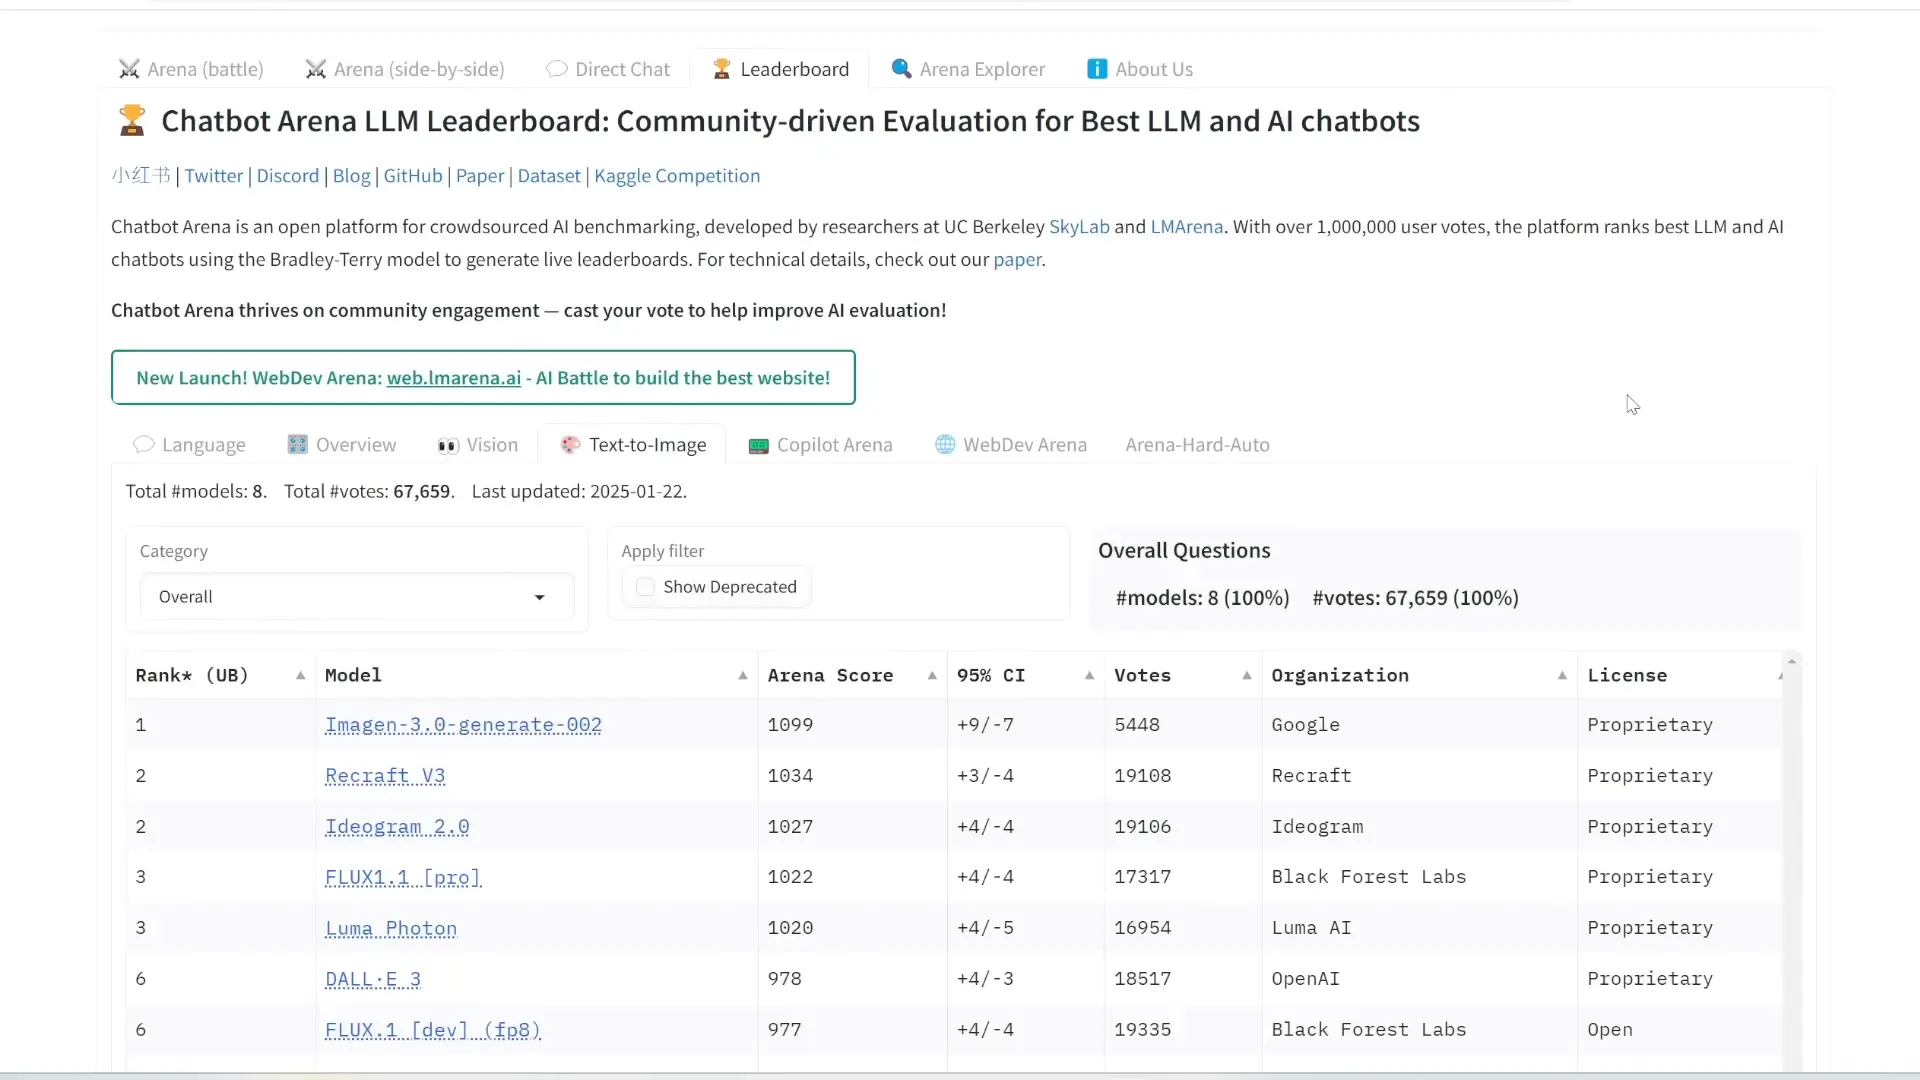Click the swords icon beside Arena (side-by-side)
The image size is (1920, 1080).
pyautogui.click(x=316, y=69)
